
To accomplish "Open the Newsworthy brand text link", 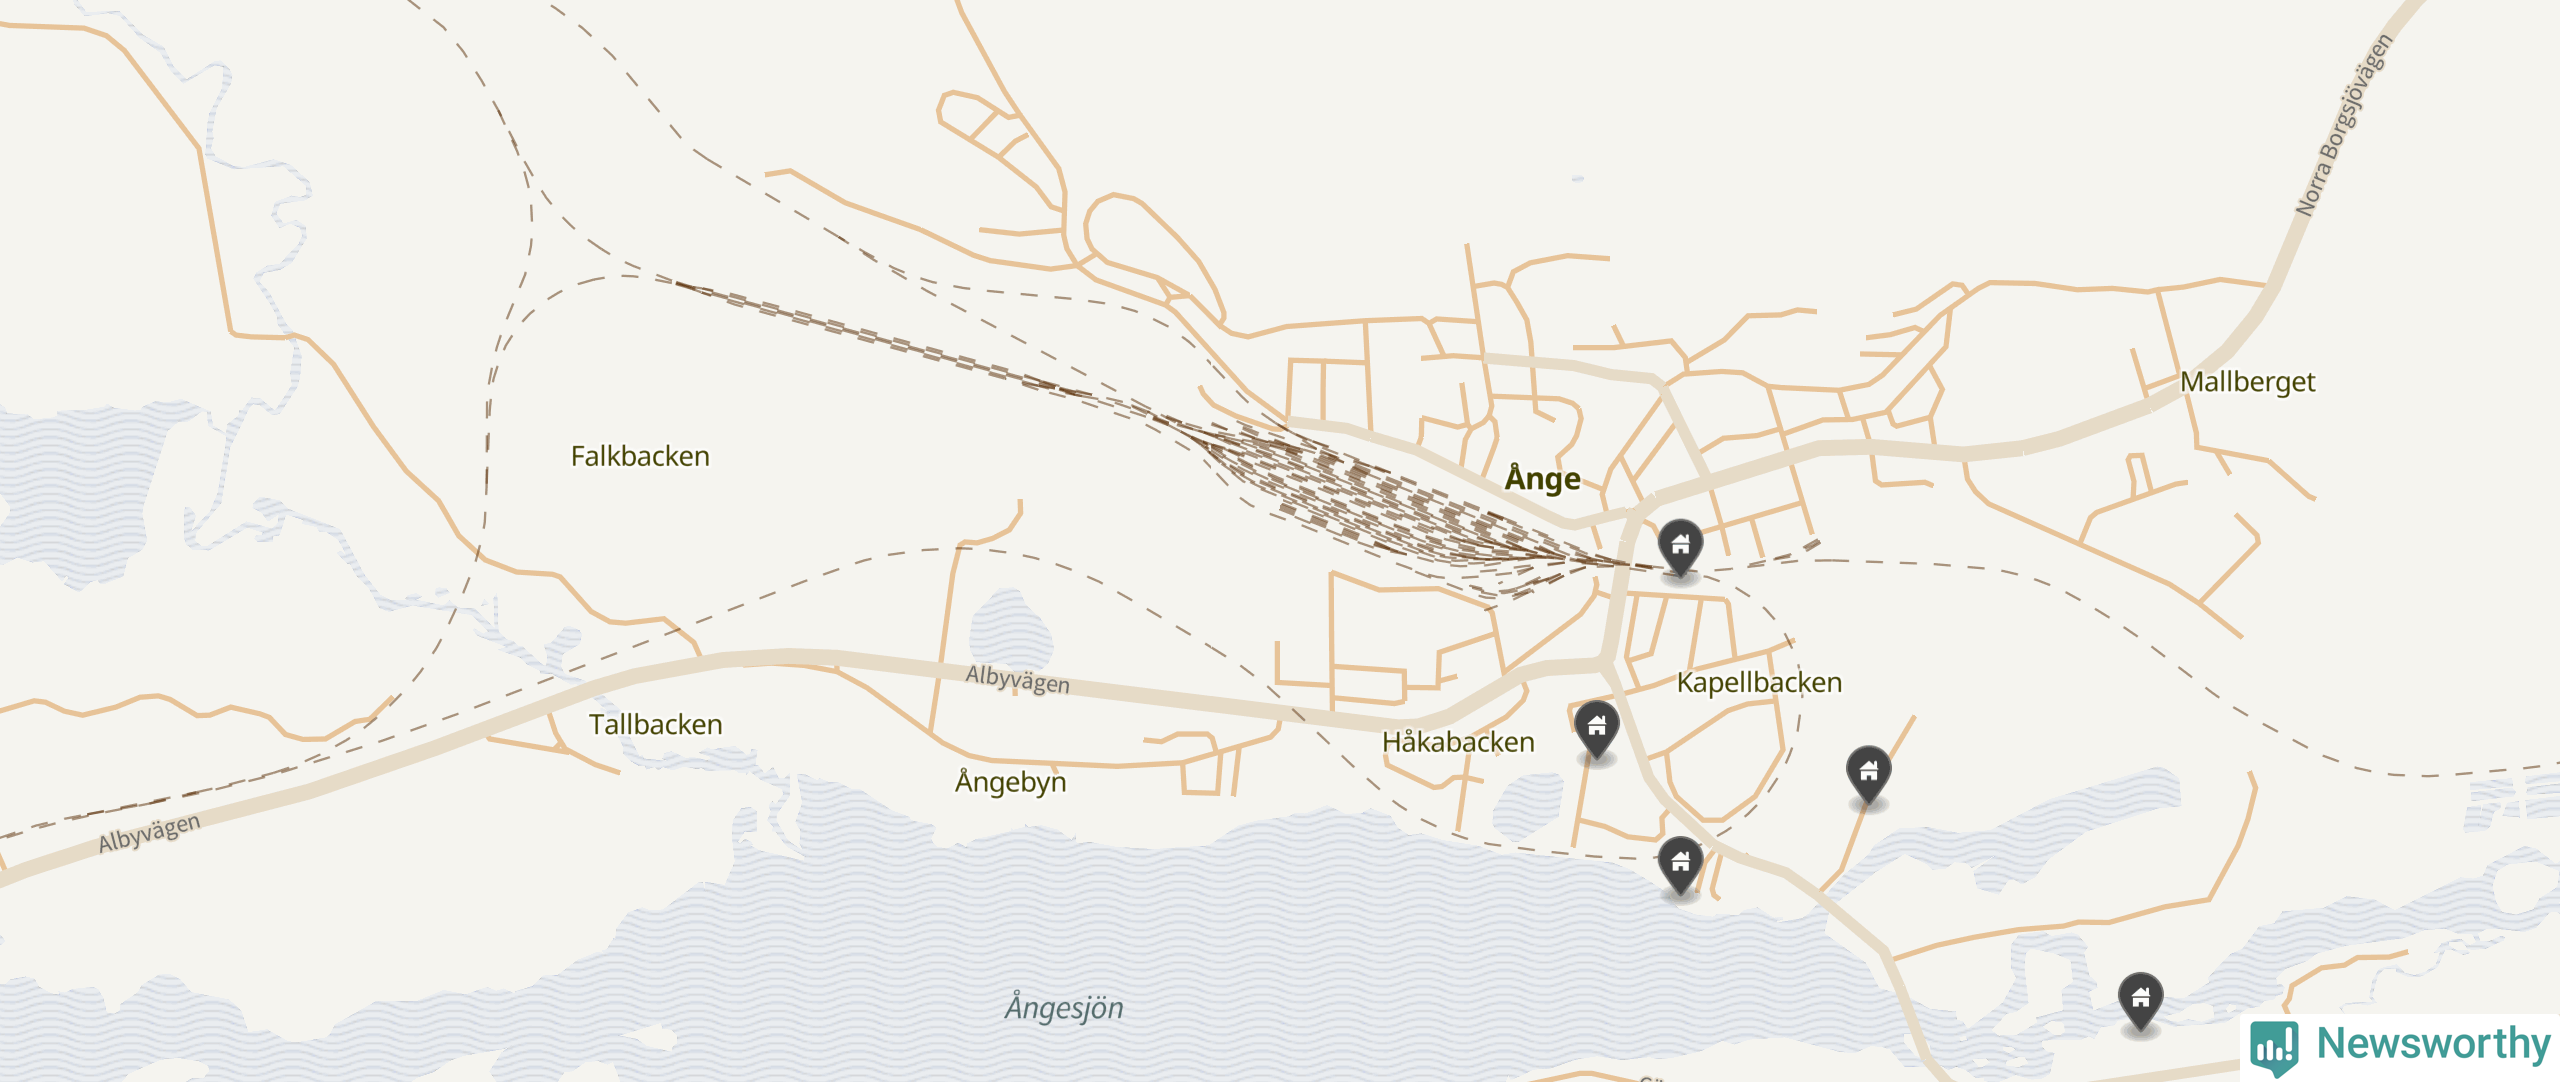I will 2434,1043.
